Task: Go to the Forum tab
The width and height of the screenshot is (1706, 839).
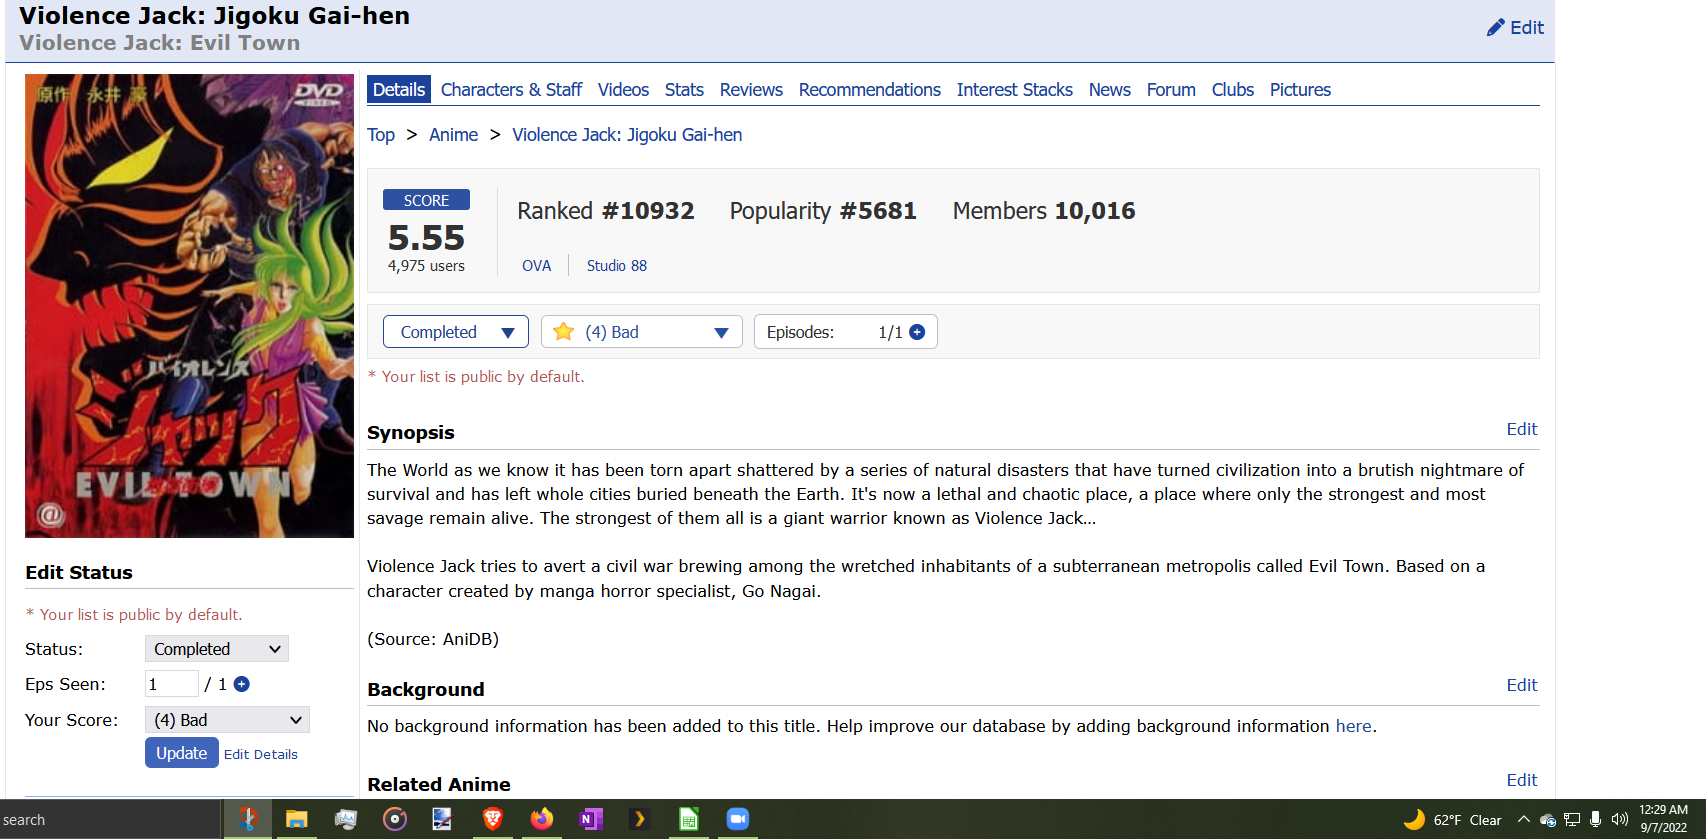Action: 1171,90
